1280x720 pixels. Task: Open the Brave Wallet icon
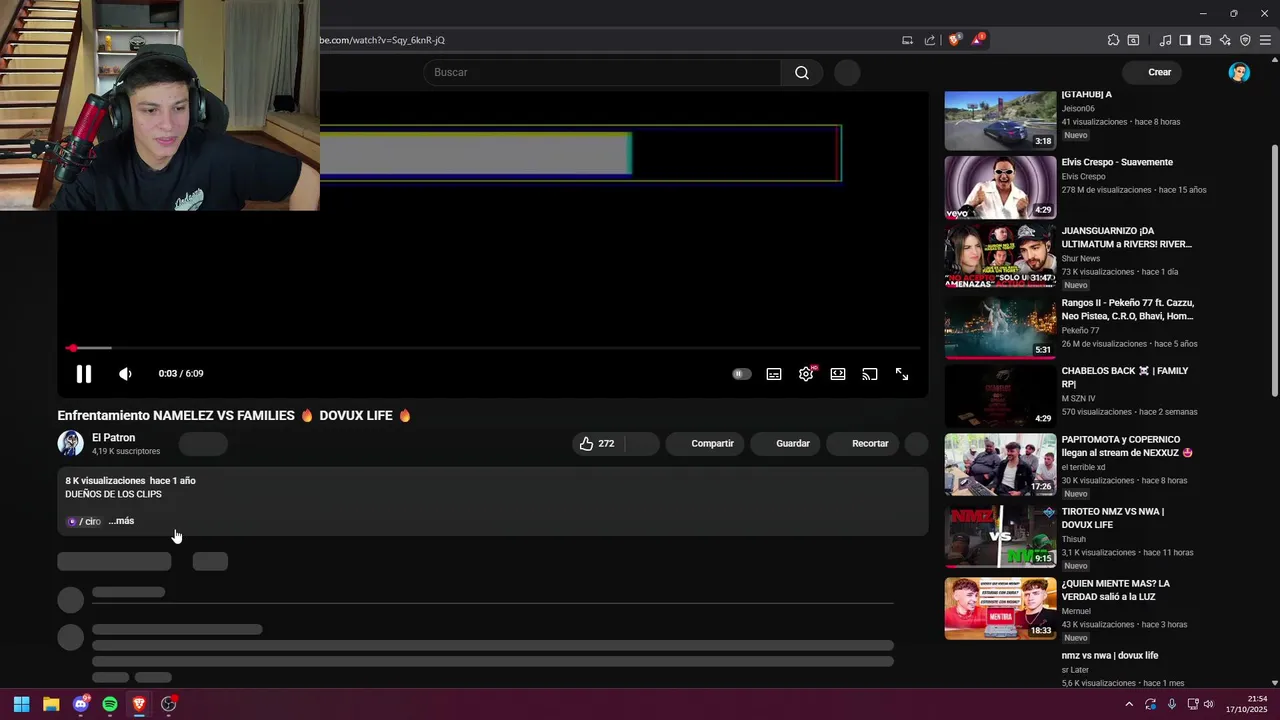[x=1205, y=40]
